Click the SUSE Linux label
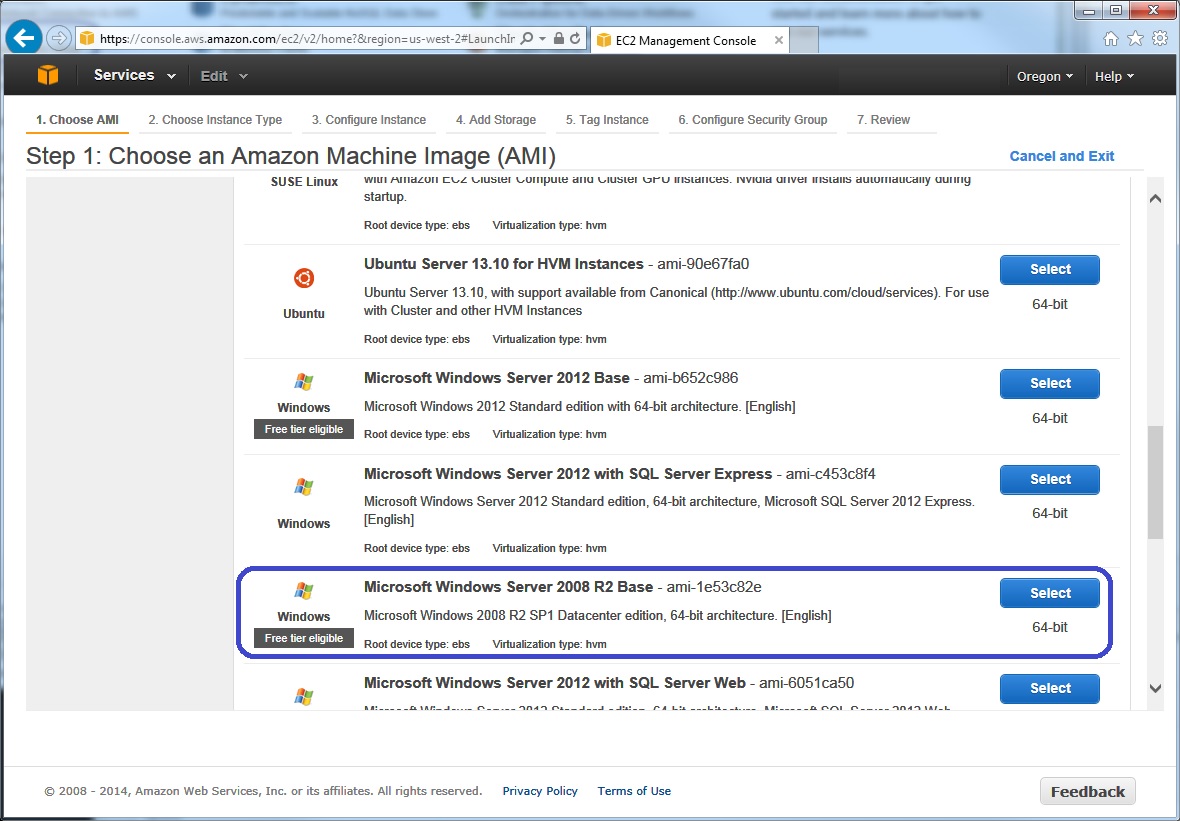Viewport: 1180px width, 821px height. point(304,182)
